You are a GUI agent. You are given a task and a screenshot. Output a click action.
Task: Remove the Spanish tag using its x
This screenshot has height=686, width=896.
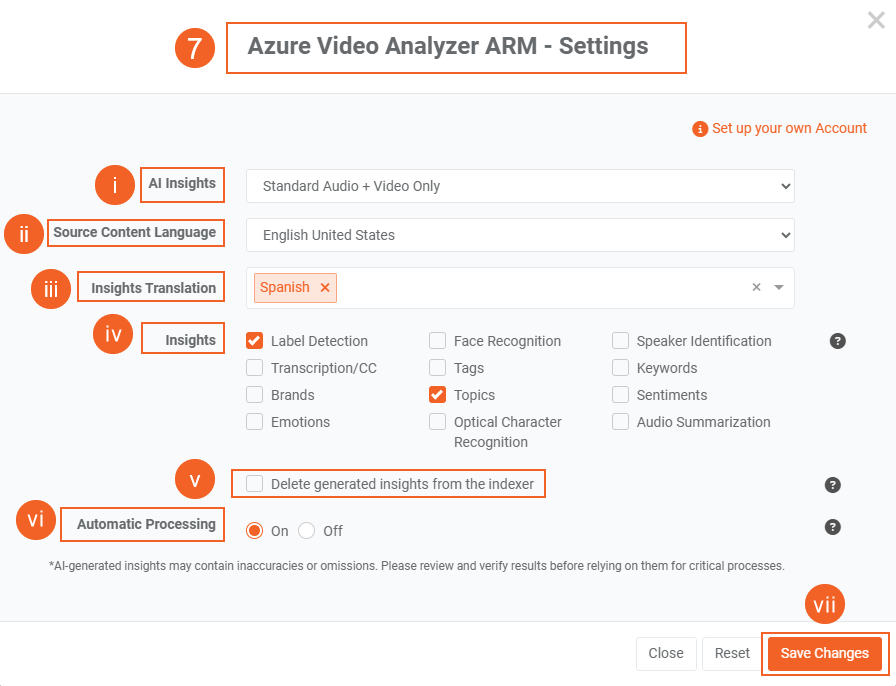(325, 288)
